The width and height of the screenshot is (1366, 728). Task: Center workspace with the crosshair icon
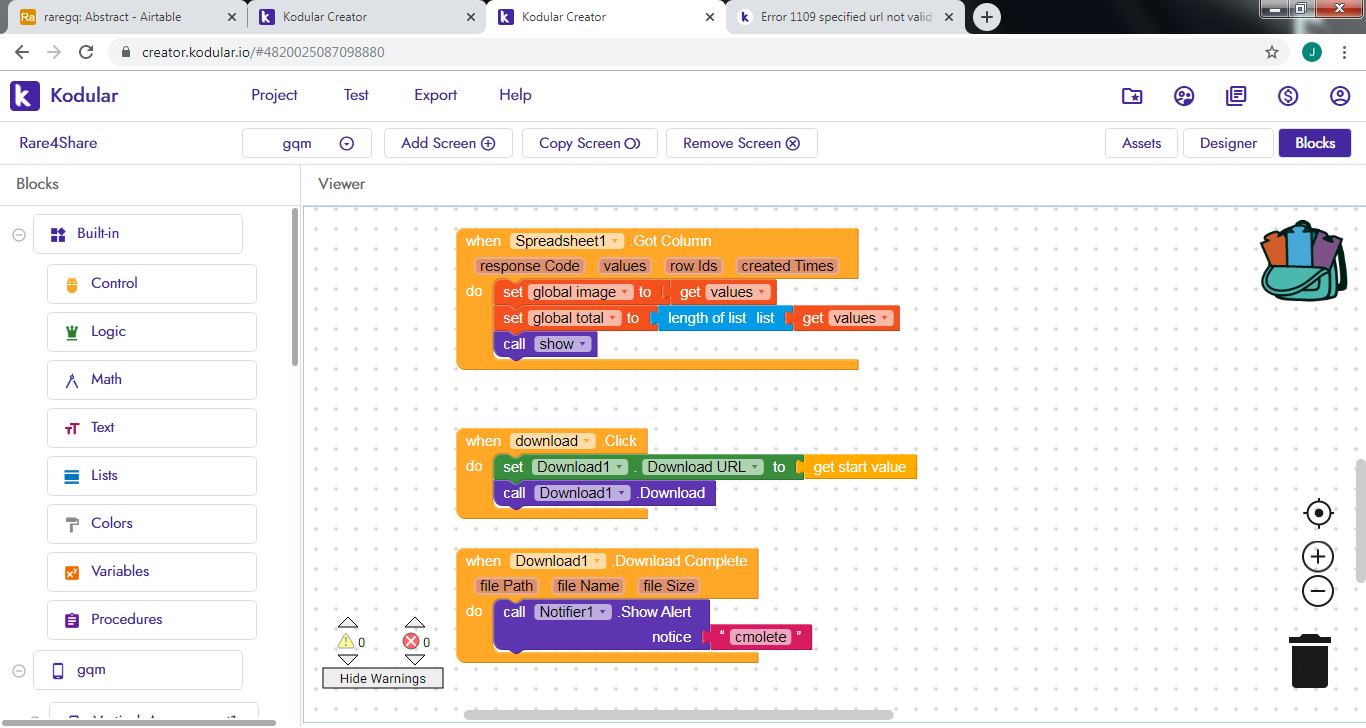point(1319,513)
